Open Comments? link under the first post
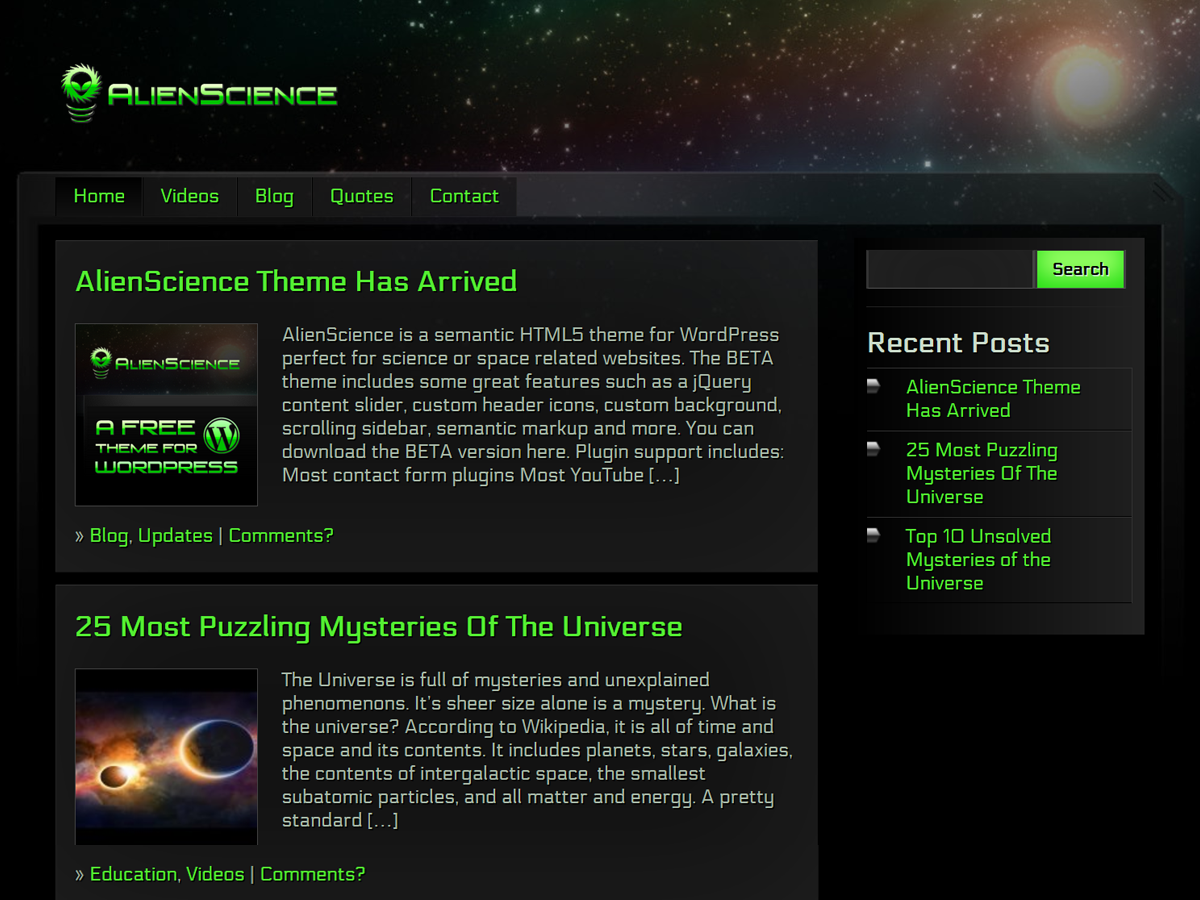Image resolution: width=1200 pixels, height=900 pixels. 281,536
